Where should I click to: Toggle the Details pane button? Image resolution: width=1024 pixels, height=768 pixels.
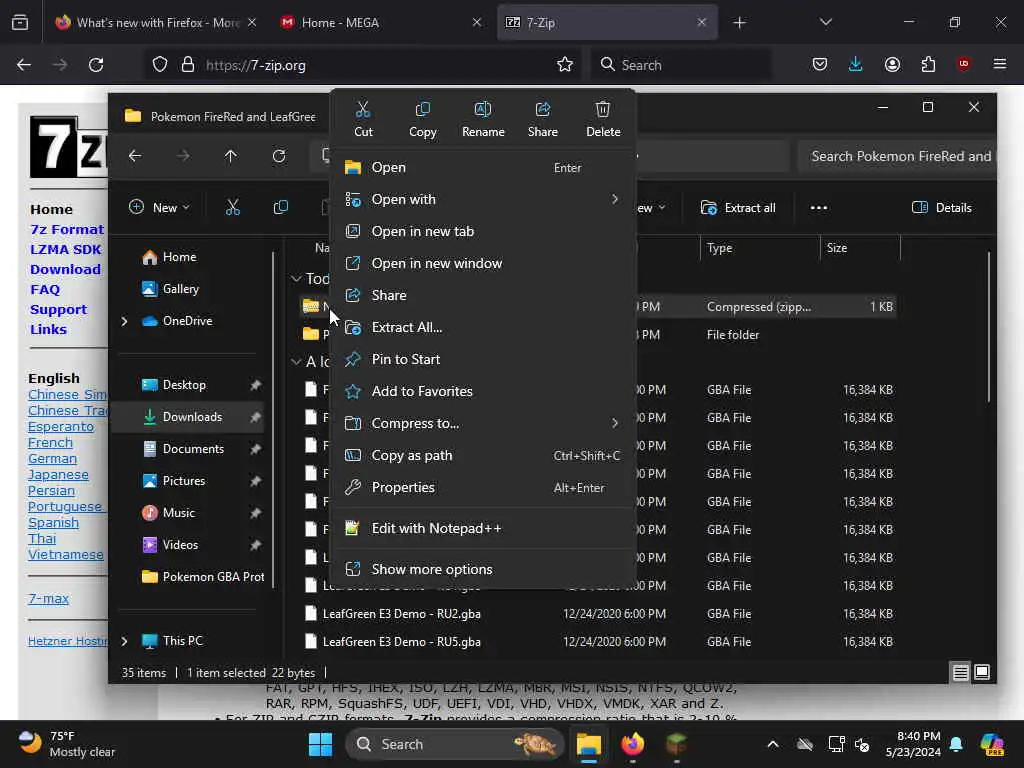pyautogui.click(x=942, y=208)
